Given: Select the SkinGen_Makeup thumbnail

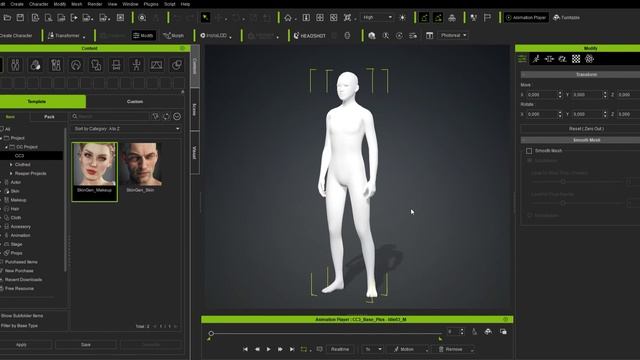Looking at the screenshot, I should pos(95,172).
